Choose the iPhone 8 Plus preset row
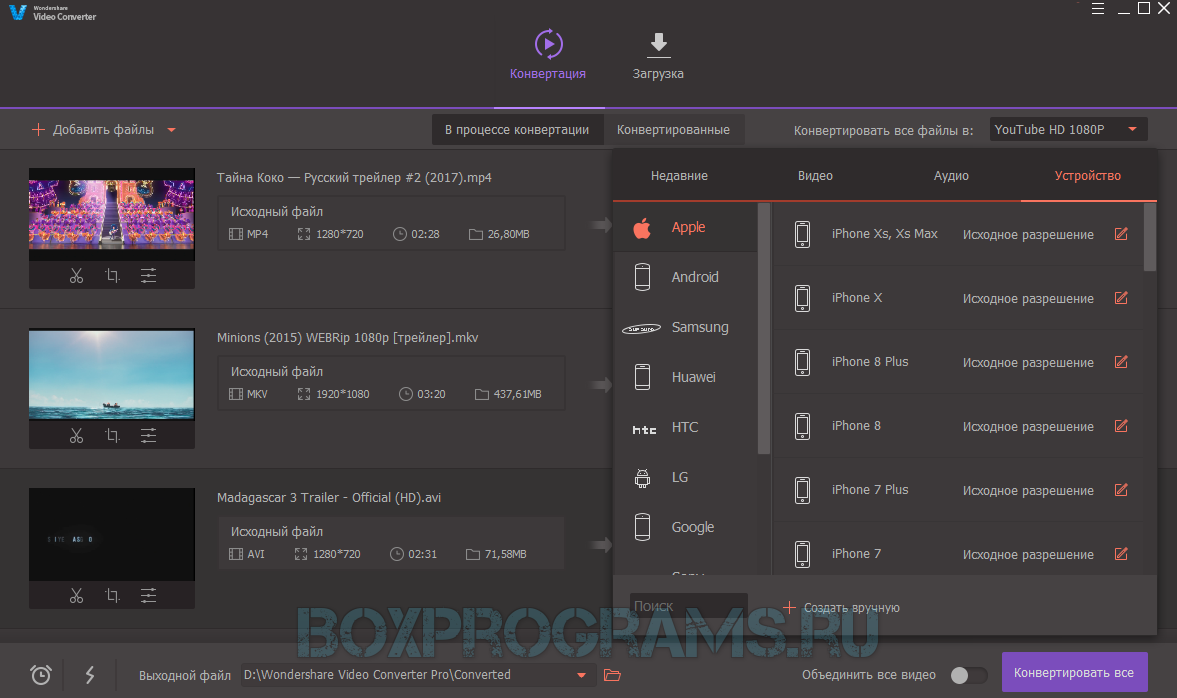The height and width of the screenshot is (698, 1177). (x=958, y=362)
